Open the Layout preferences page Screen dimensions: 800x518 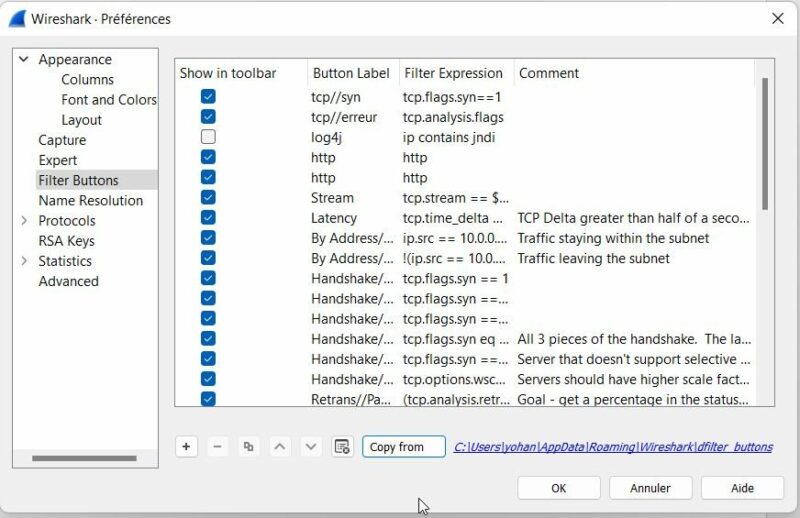pos(81,120)
